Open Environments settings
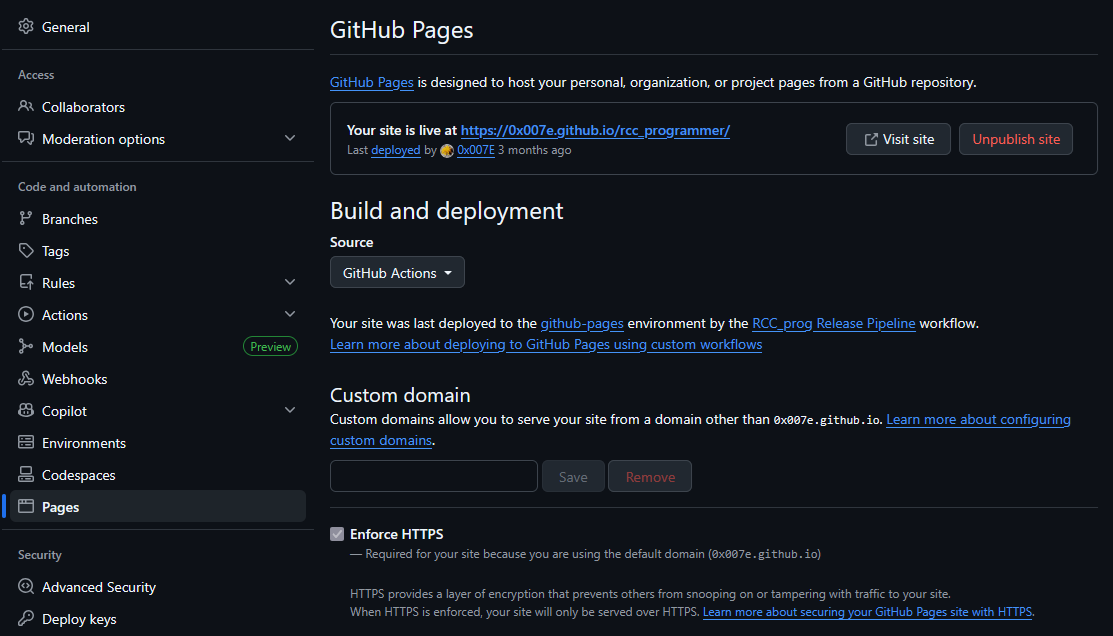Viewport: 1113px width, 636px height. pyautogui.click(x=158, y=443)
